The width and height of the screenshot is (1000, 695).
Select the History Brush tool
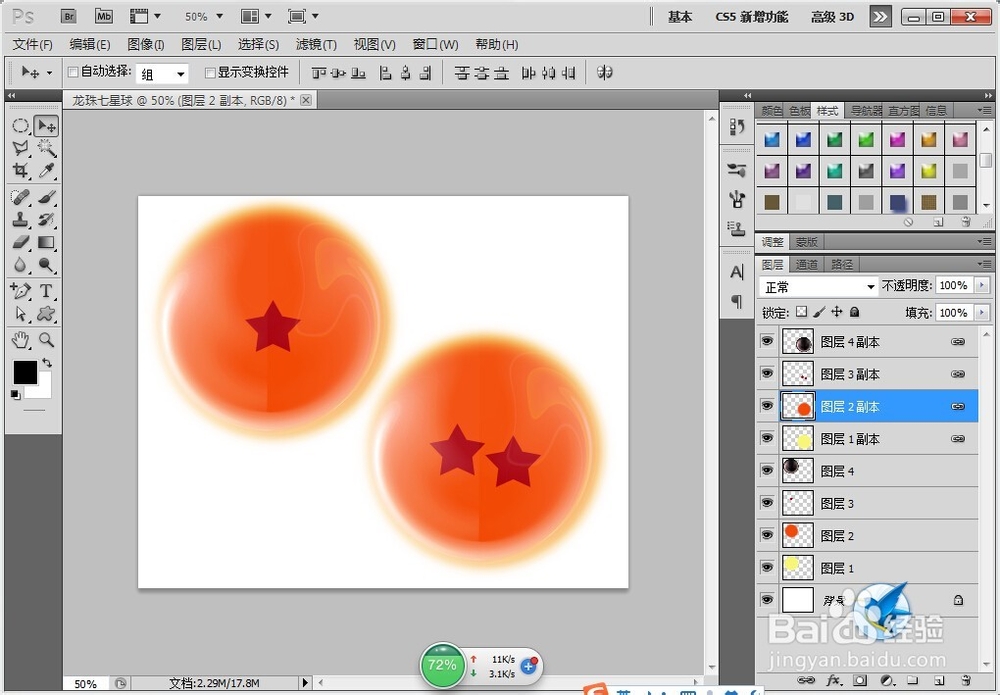coord(46,219)
